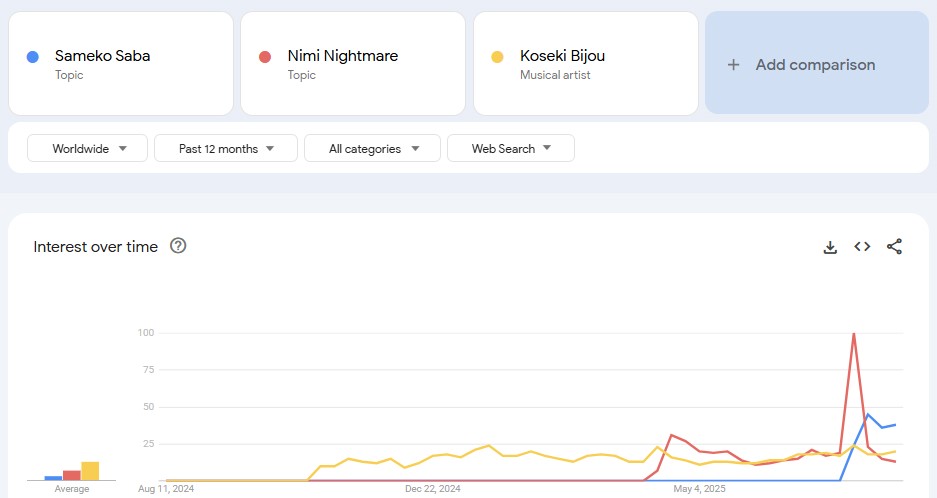This screenshot has height=498, width=937.
Task: Share the interest over time chart
Action: coord(894,246)
